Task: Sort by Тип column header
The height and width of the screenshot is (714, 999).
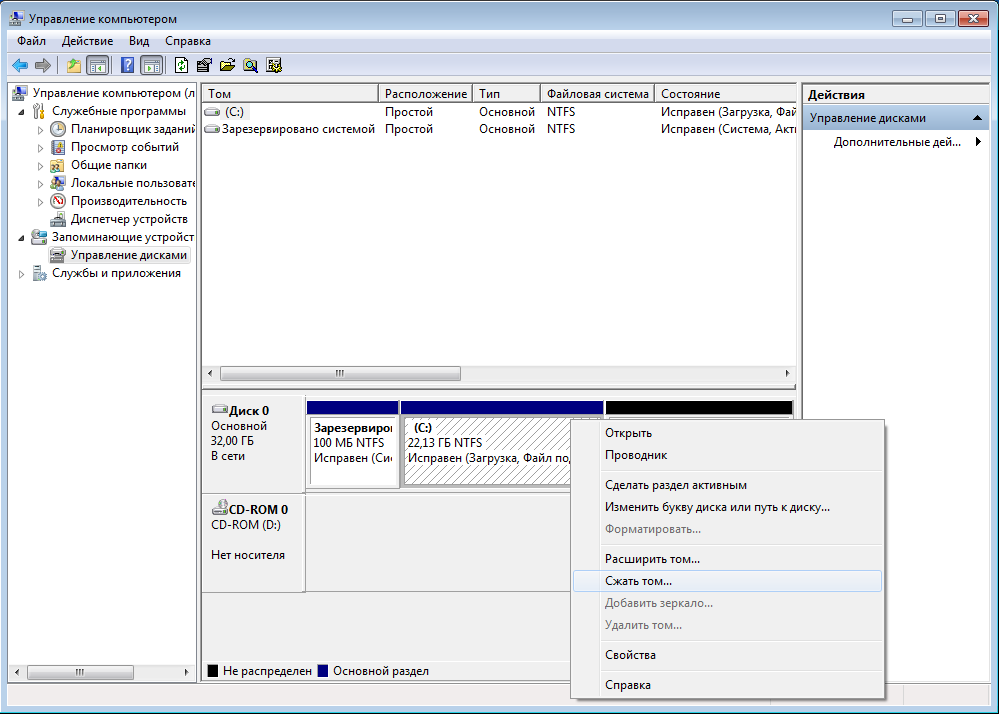Action: [x=507, y=94]
